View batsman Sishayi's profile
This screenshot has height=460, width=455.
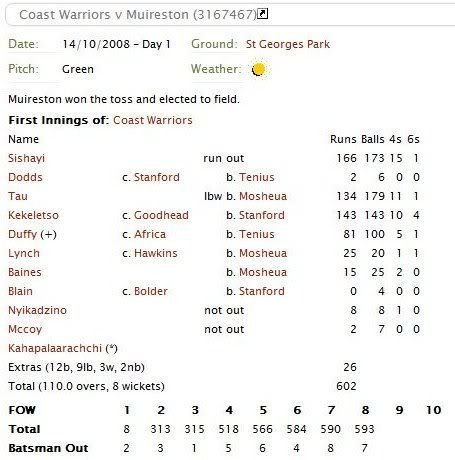[26, 158]
